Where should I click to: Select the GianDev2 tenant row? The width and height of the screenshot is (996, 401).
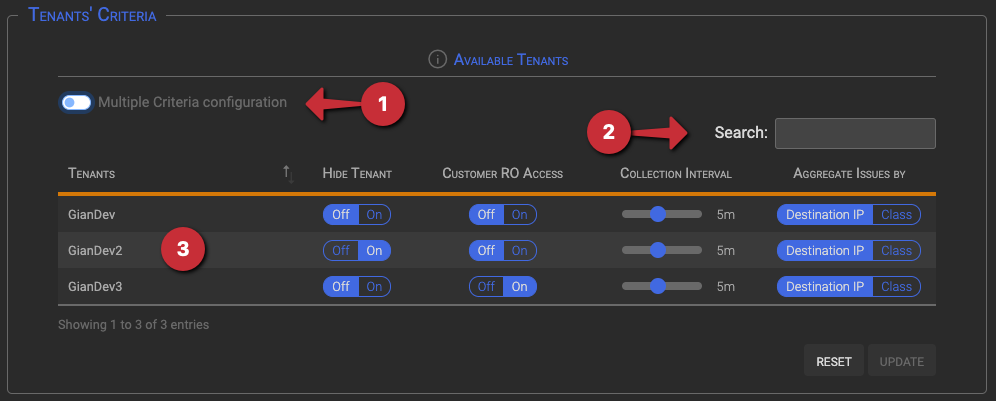(497, 250)
